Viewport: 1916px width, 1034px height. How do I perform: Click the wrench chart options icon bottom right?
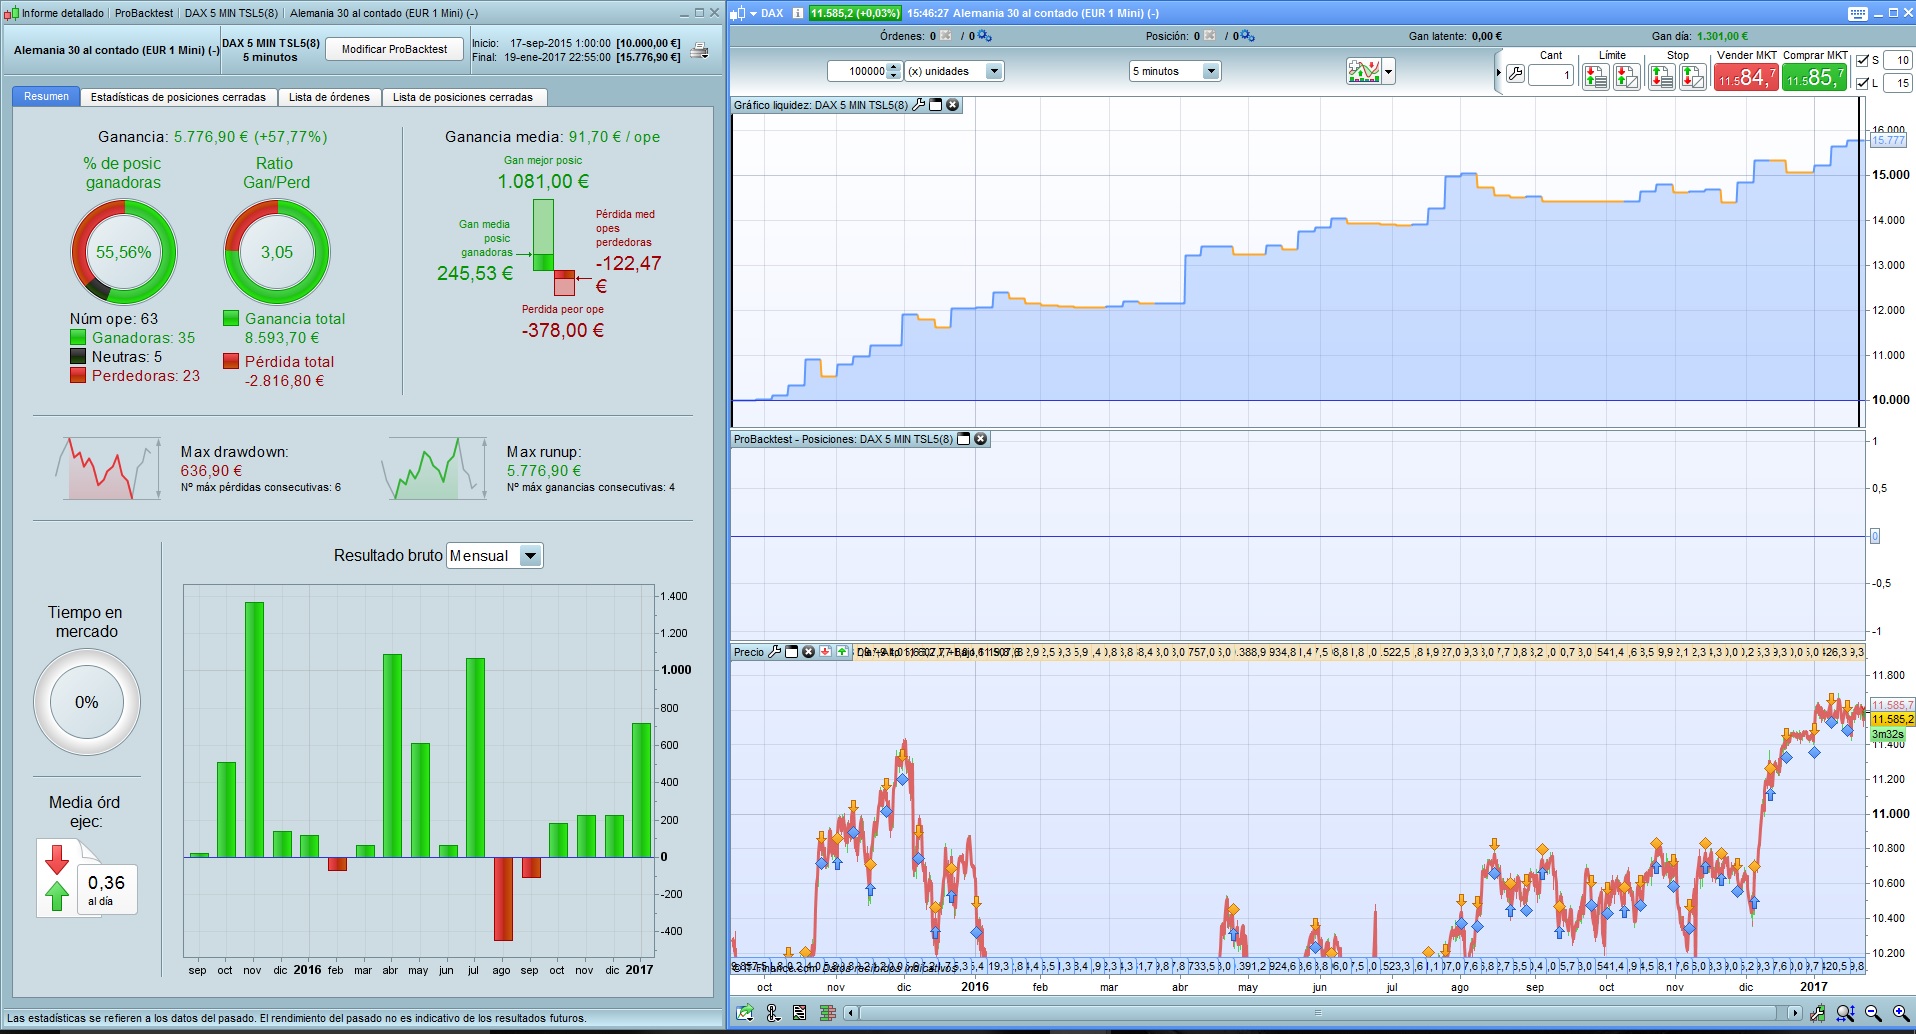[1818, 1013]
